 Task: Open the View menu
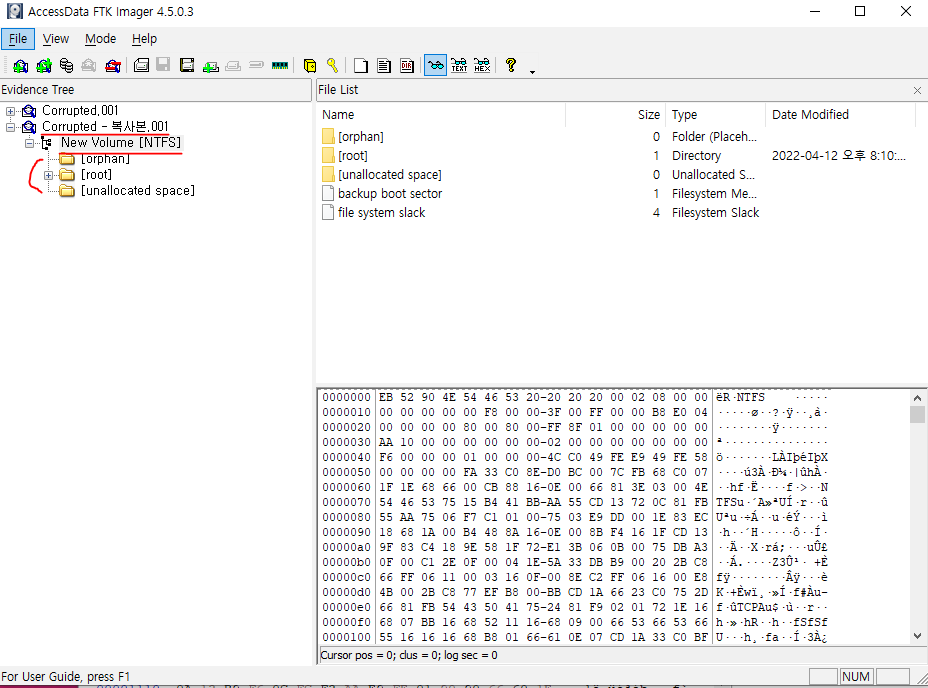click(x=56, y=39)
